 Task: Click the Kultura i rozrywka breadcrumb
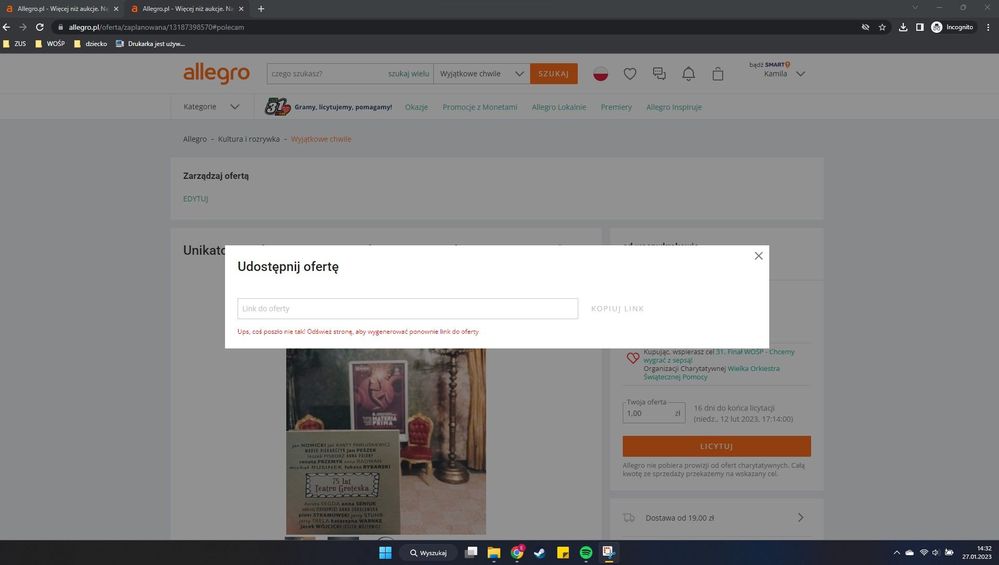[248, 139]
